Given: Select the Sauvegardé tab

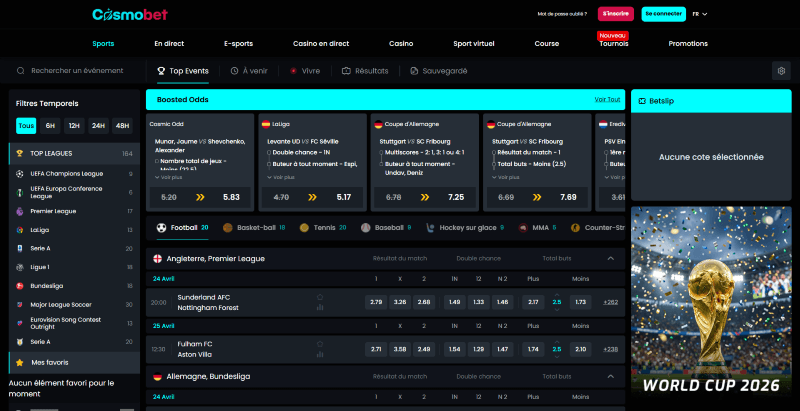Looking at the screenshot, I should [439, 71].
